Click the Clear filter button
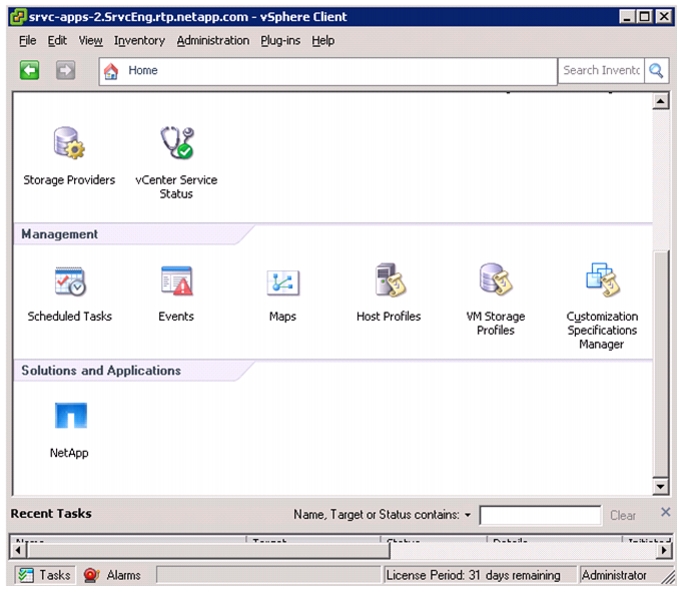Screen dimensions: 679x610 (623, 515)
